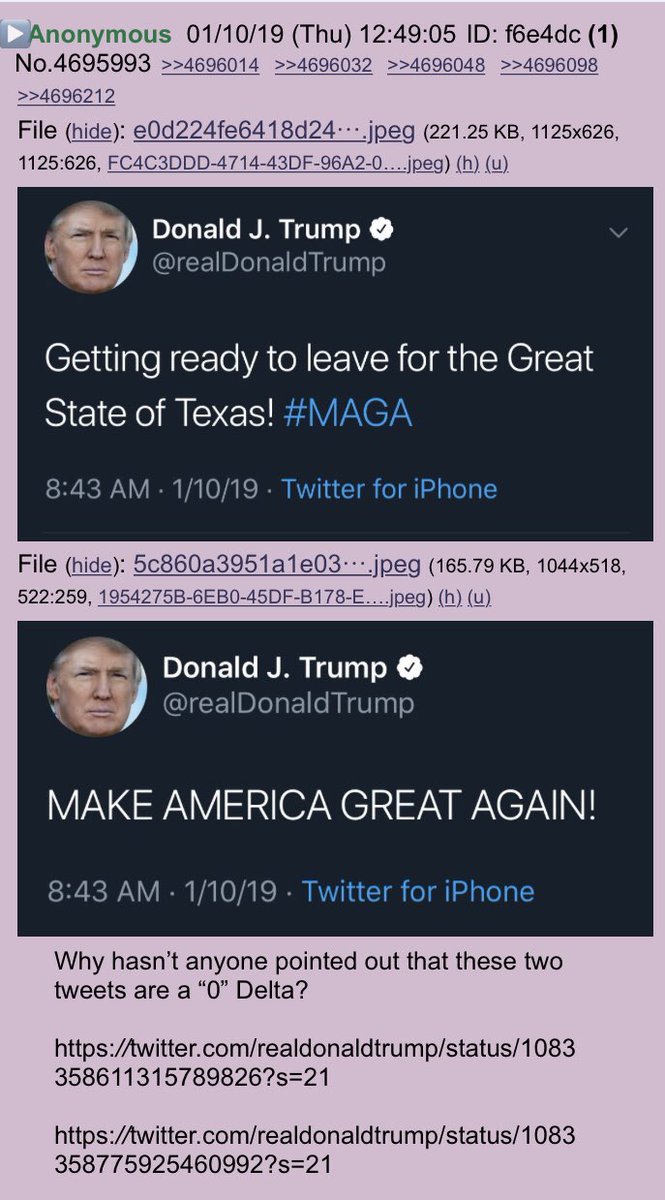Click the (u) link of first file

coord(497,164)
